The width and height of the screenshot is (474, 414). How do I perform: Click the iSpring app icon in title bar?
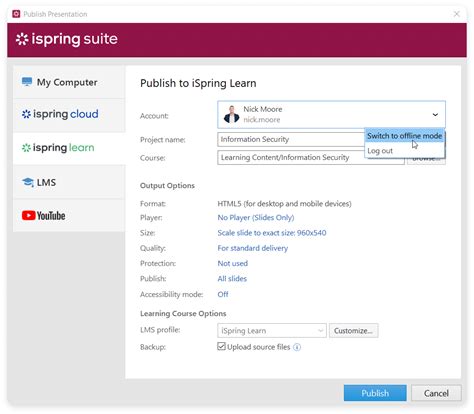16,14
